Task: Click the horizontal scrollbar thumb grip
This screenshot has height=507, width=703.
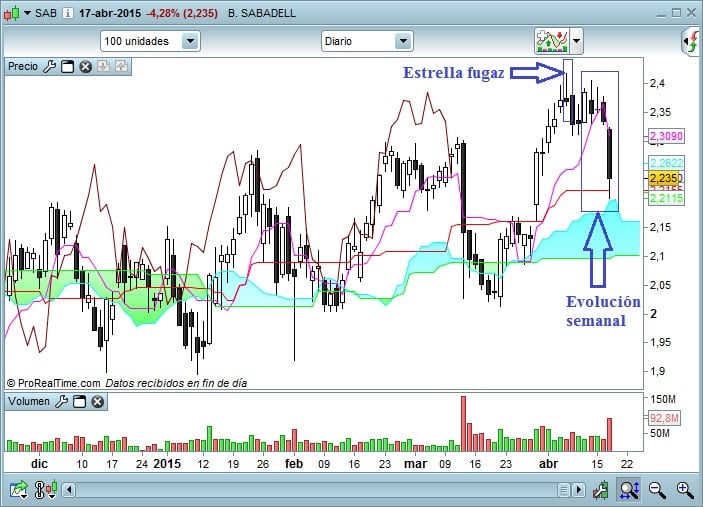Action: (564, 490)
